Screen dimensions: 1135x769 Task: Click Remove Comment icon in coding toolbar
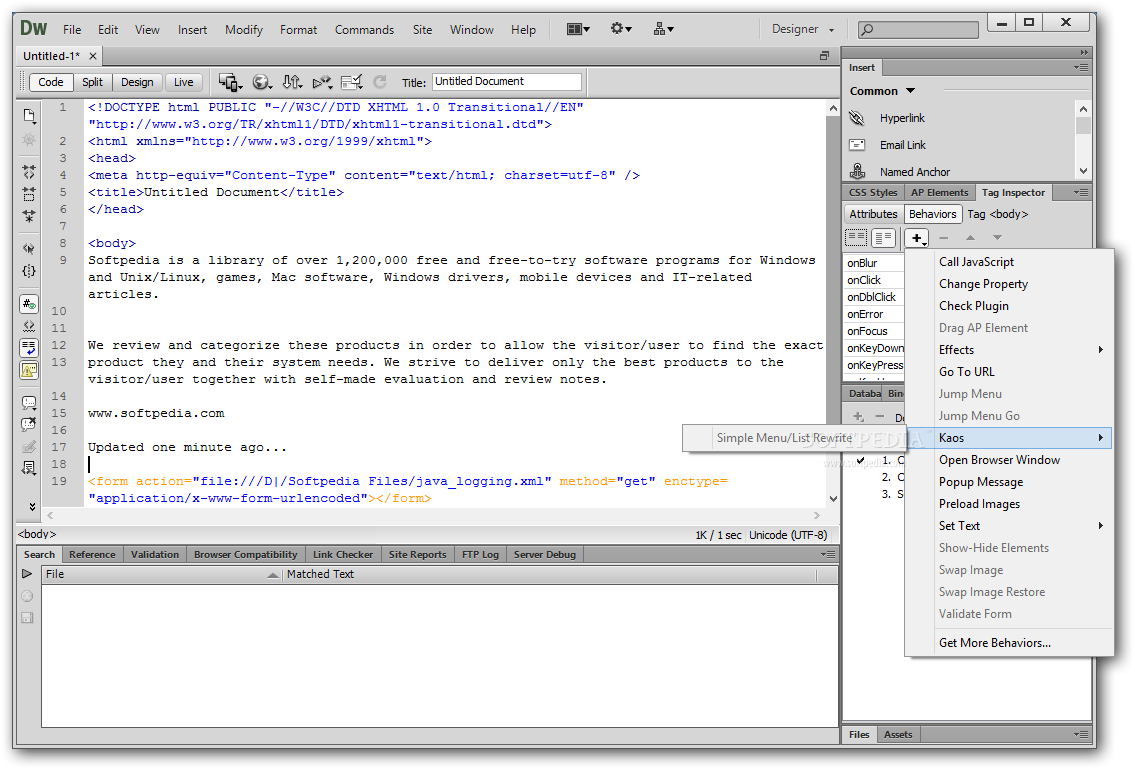[x=29, y=424]
